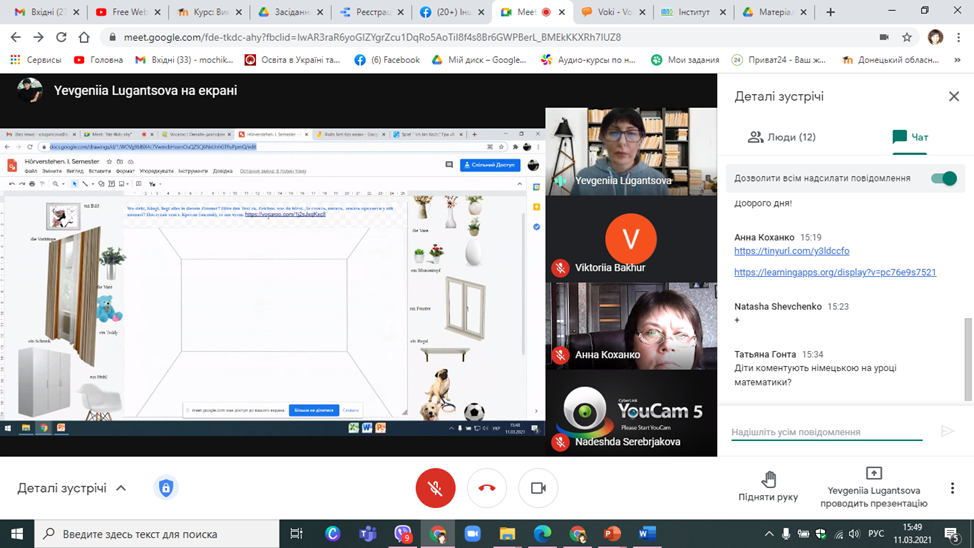Screen dimensions: 974x548
Task: Click the camera permission icon in address bar
Action: pos(884,37)
